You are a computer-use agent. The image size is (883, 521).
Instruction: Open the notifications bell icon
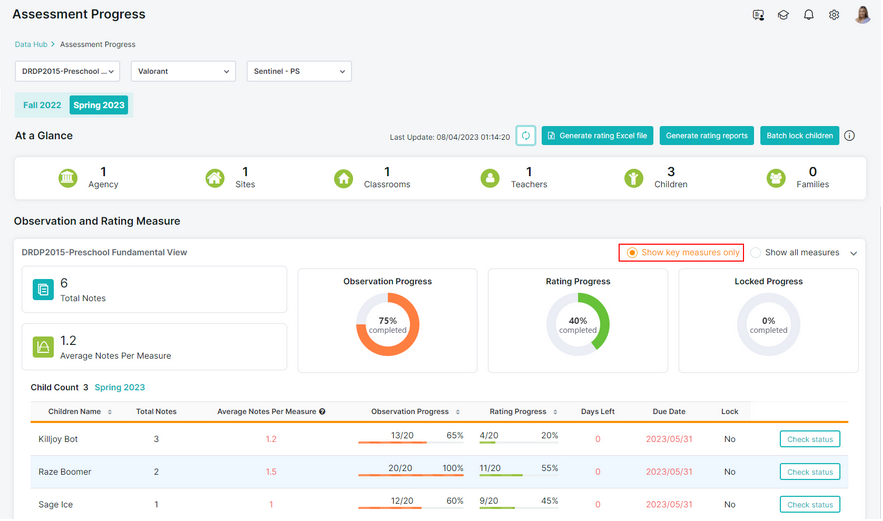pyautogui.click(x=808, y=15)
